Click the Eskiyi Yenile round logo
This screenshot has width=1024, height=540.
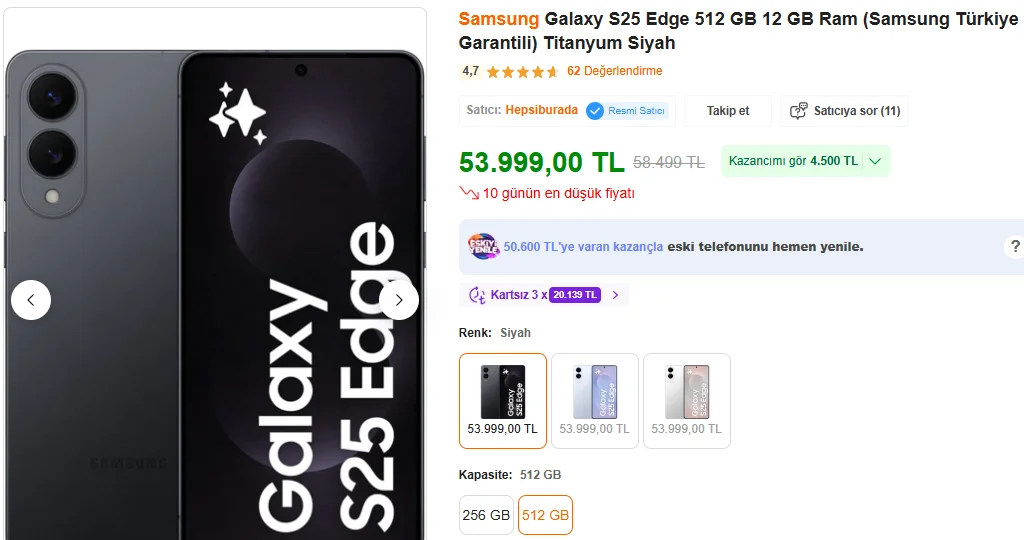tap(483, 246)
